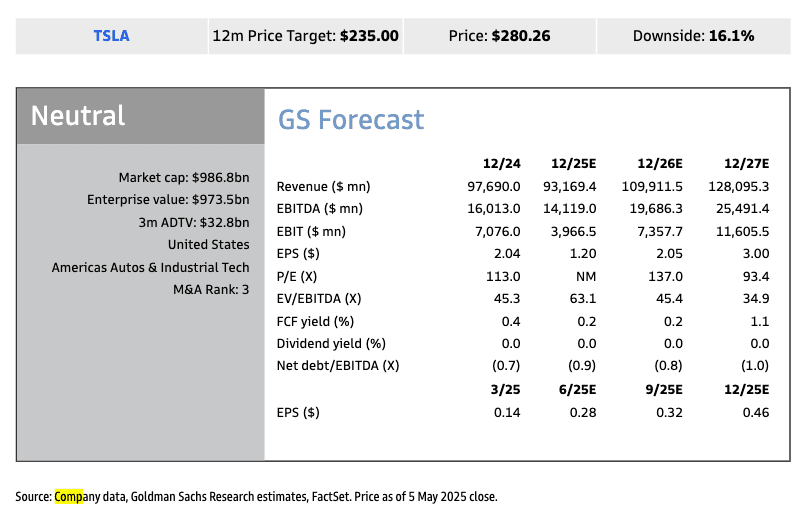Click the 12/27E column header
Screen dimensions: 805x521
tap(749, 164)
